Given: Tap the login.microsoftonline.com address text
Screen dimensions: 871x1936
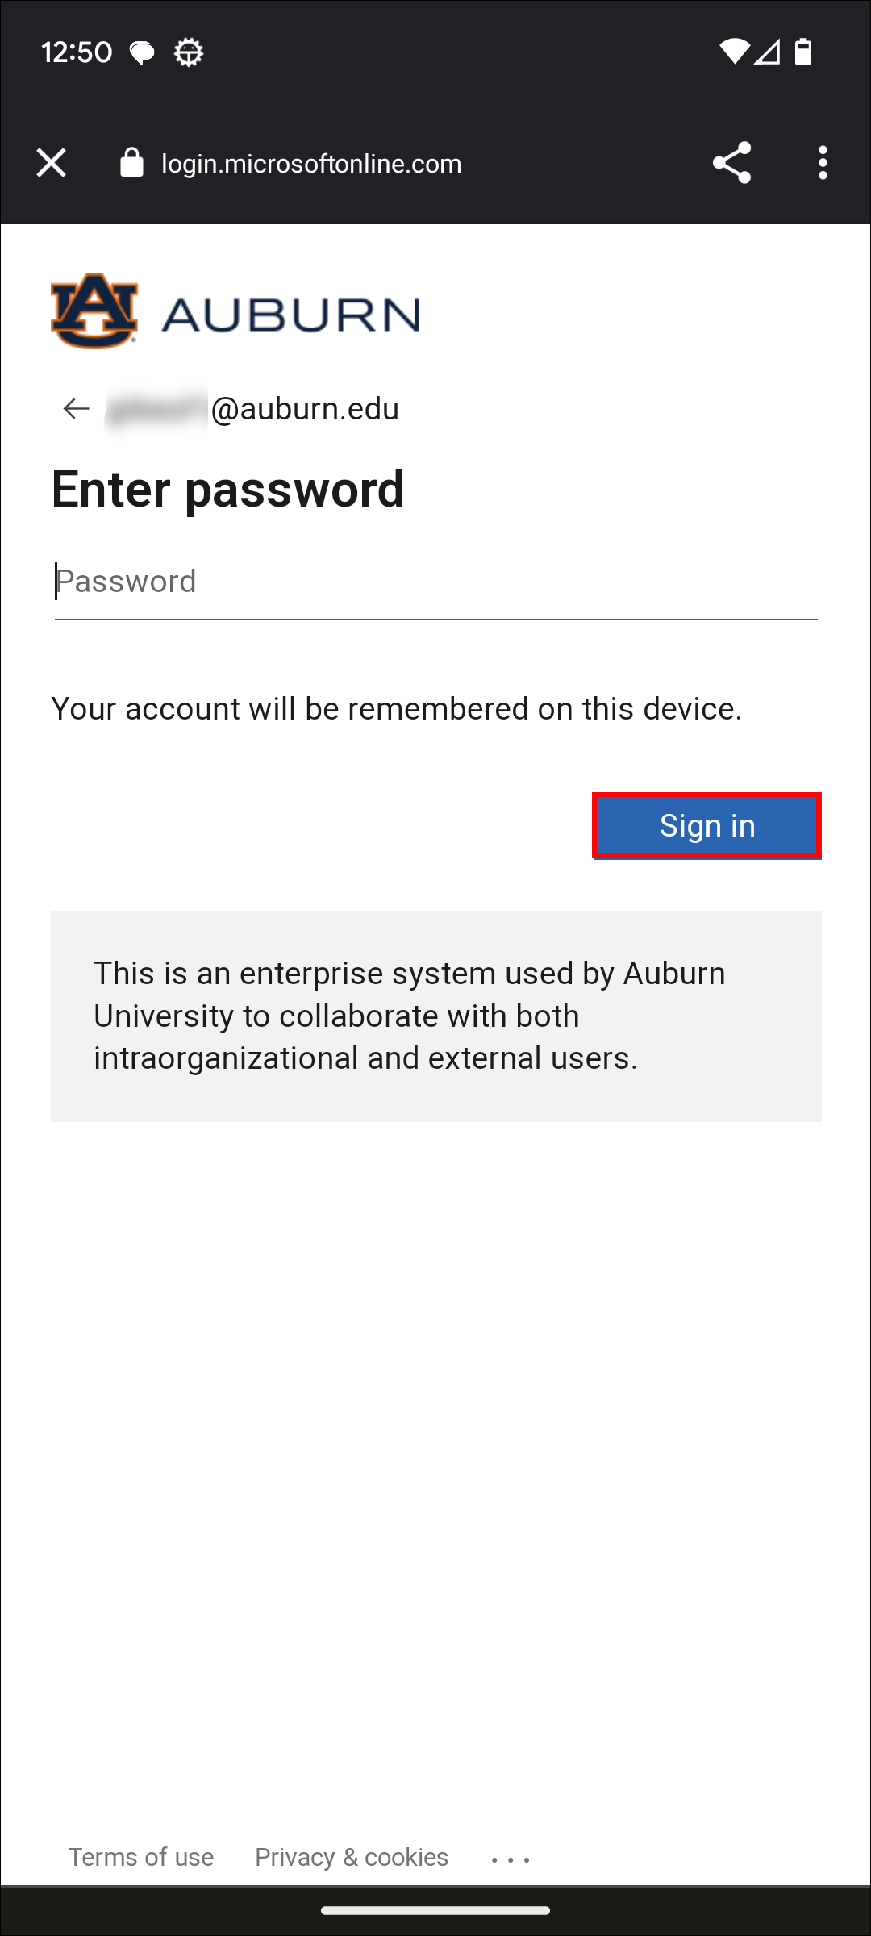Looking at the screenshot, I should coord(311,164).
